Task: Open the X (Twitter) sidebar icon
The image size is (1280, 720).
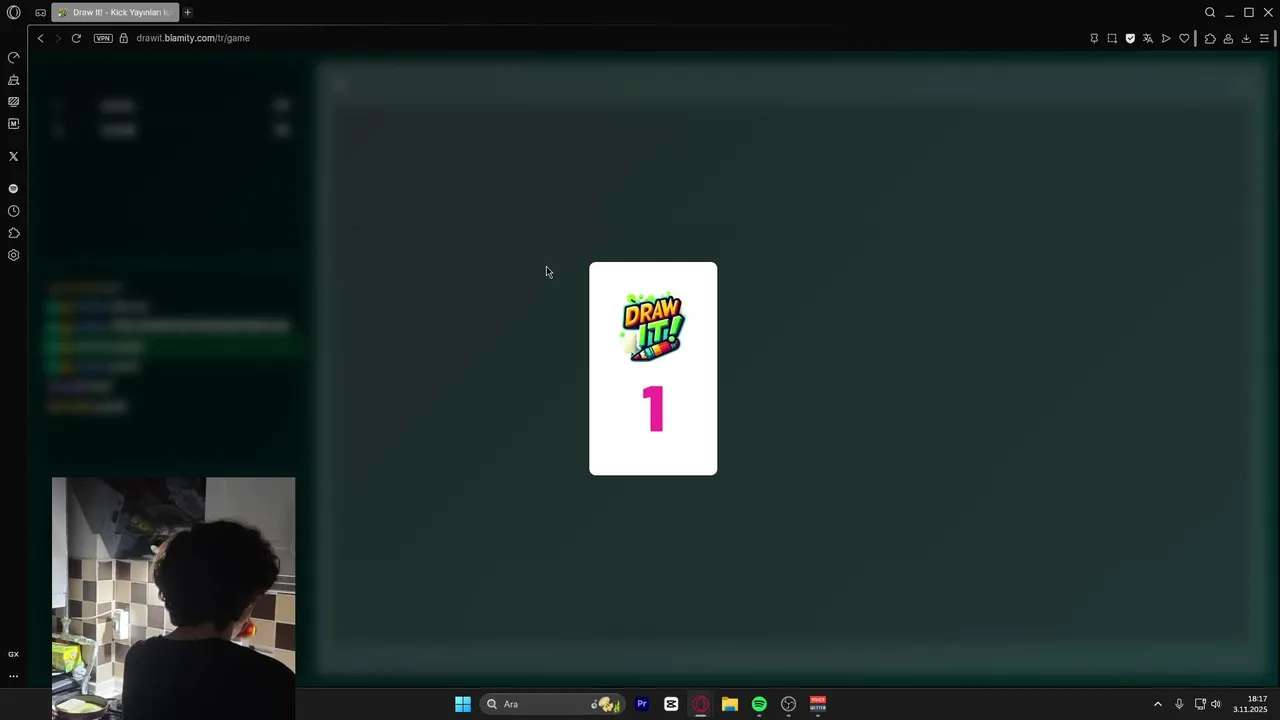Action: 13,156
